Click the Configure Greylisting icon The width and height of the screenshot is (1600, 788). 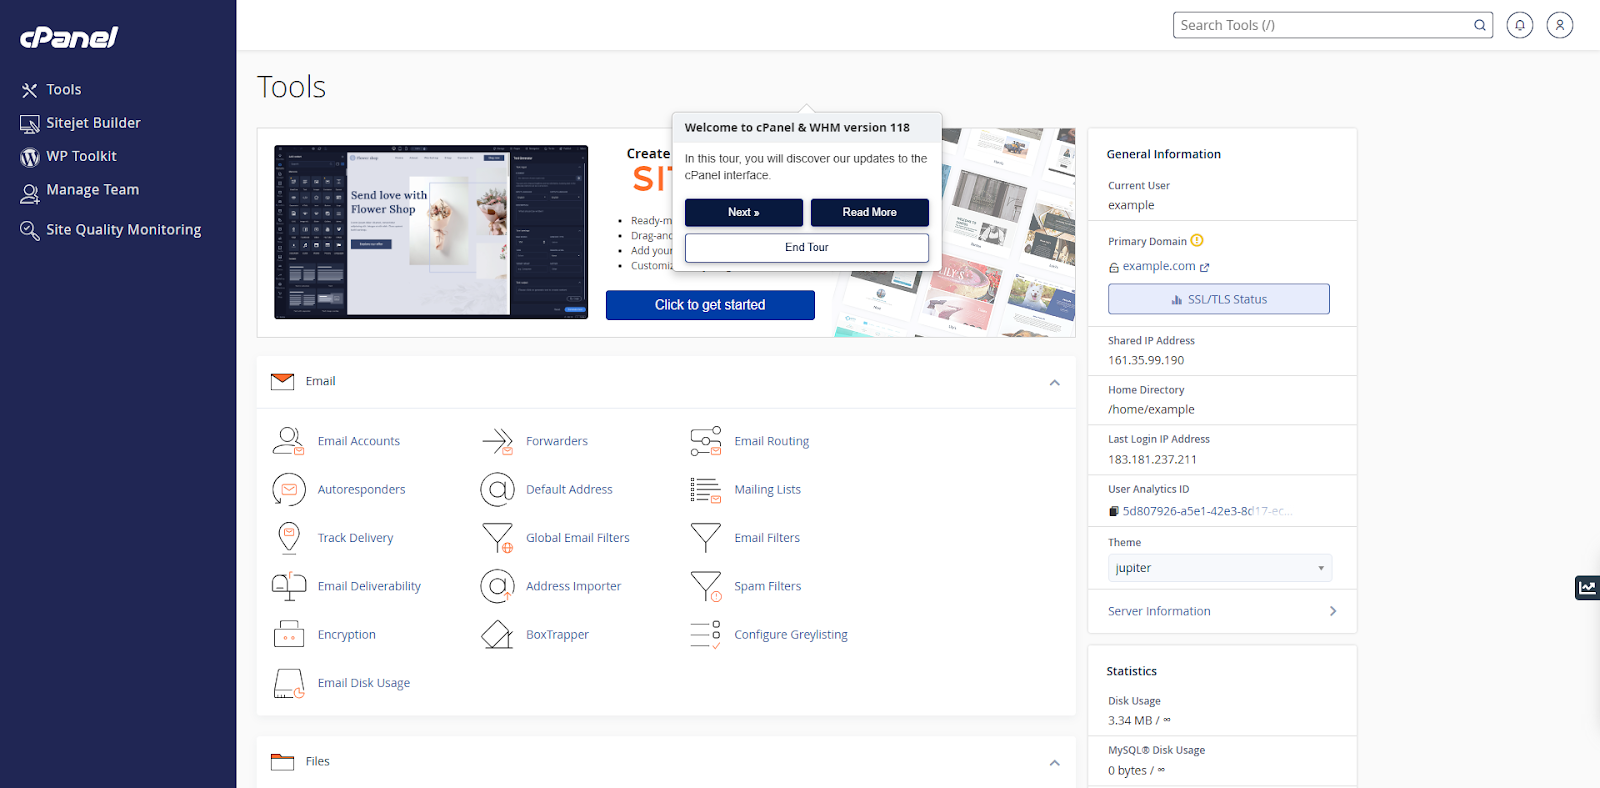(705, 634)
